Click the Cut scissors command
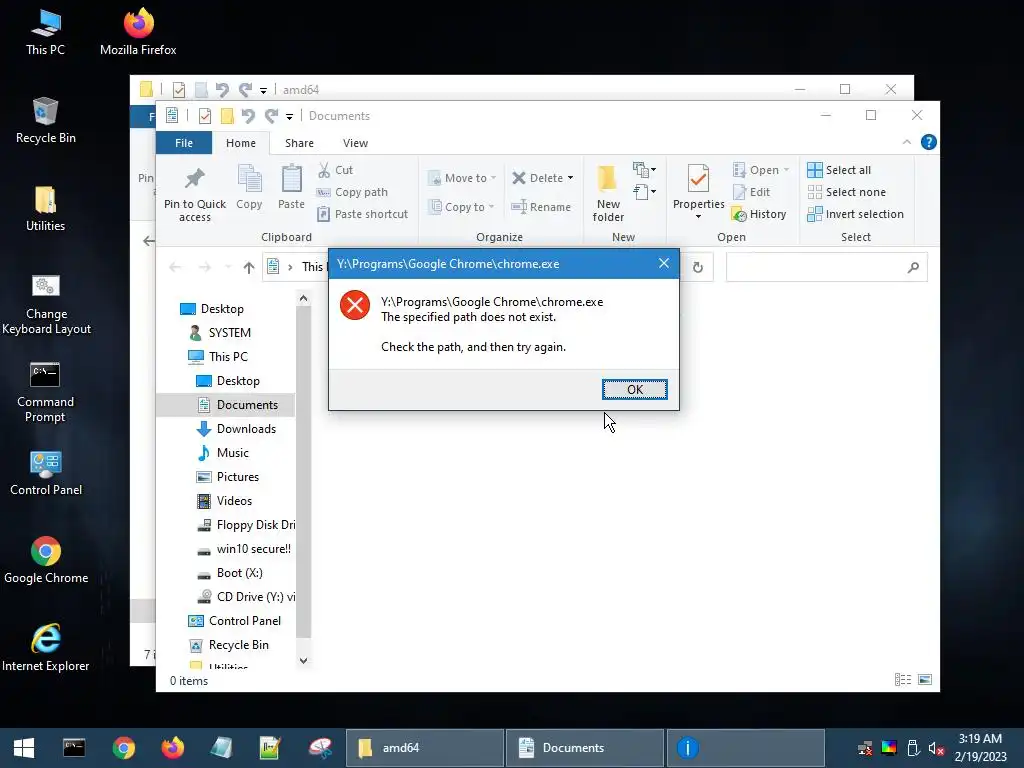1024x768 pixels. [335, 170]
